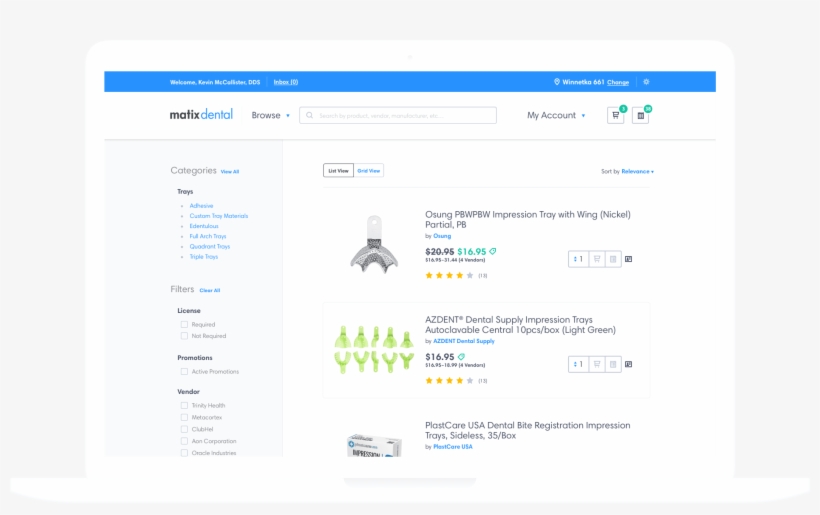The height and width of the screenshot is (515, 820).
Task: Add Osung Impression Tray to cart
Action: 597,259
